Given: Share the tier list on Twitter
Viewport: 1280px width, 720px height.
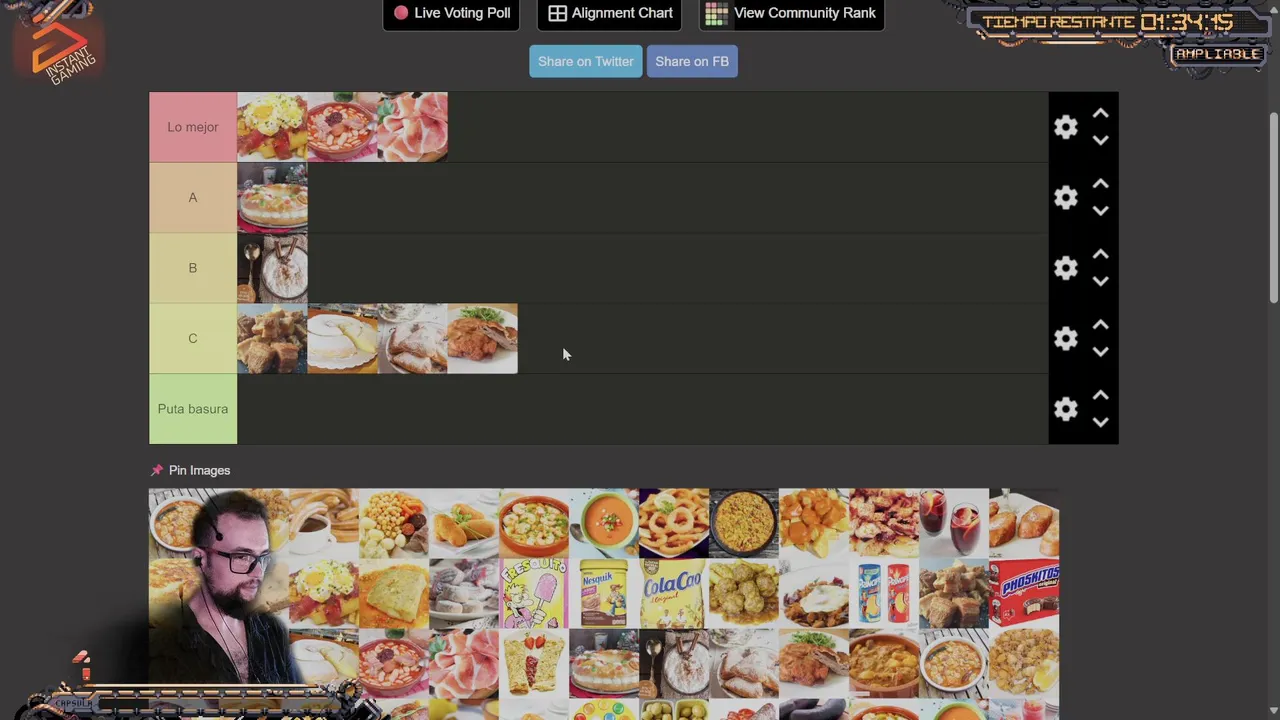Looking at the screenshot, I should pos(585,61).
